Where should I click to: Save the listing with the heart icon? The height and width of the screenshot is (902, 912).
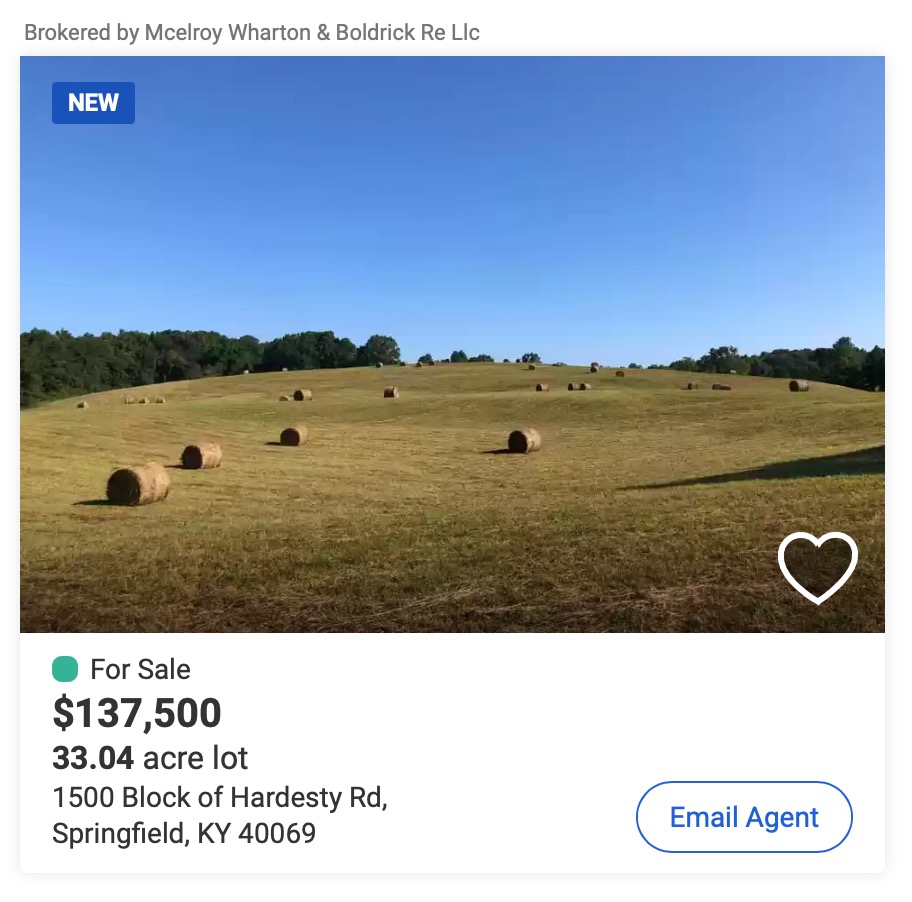coord(817,567)
